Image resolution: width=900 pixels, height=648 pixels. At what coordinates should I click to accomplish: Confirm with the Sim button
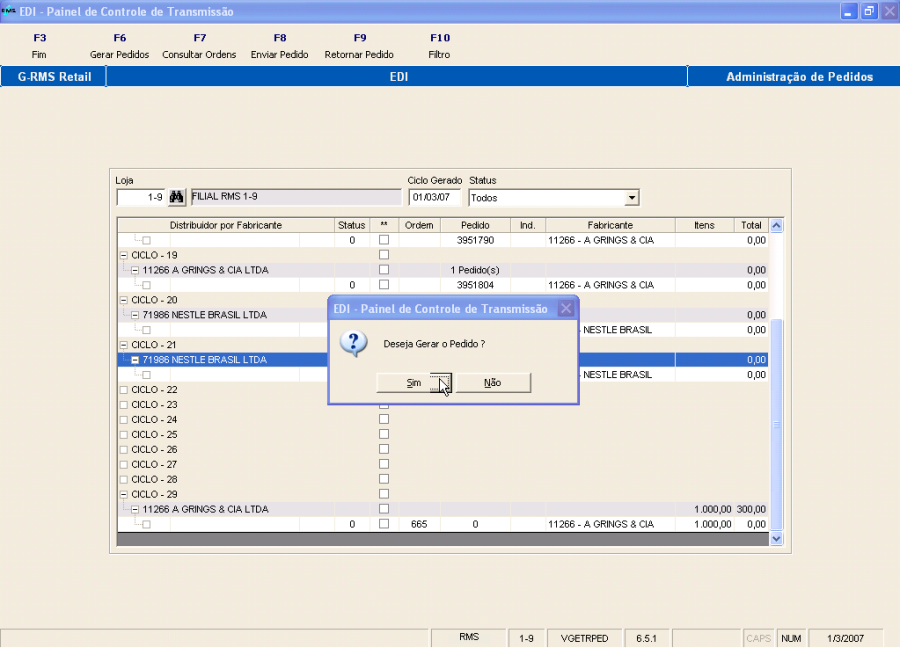coord(414,383)
